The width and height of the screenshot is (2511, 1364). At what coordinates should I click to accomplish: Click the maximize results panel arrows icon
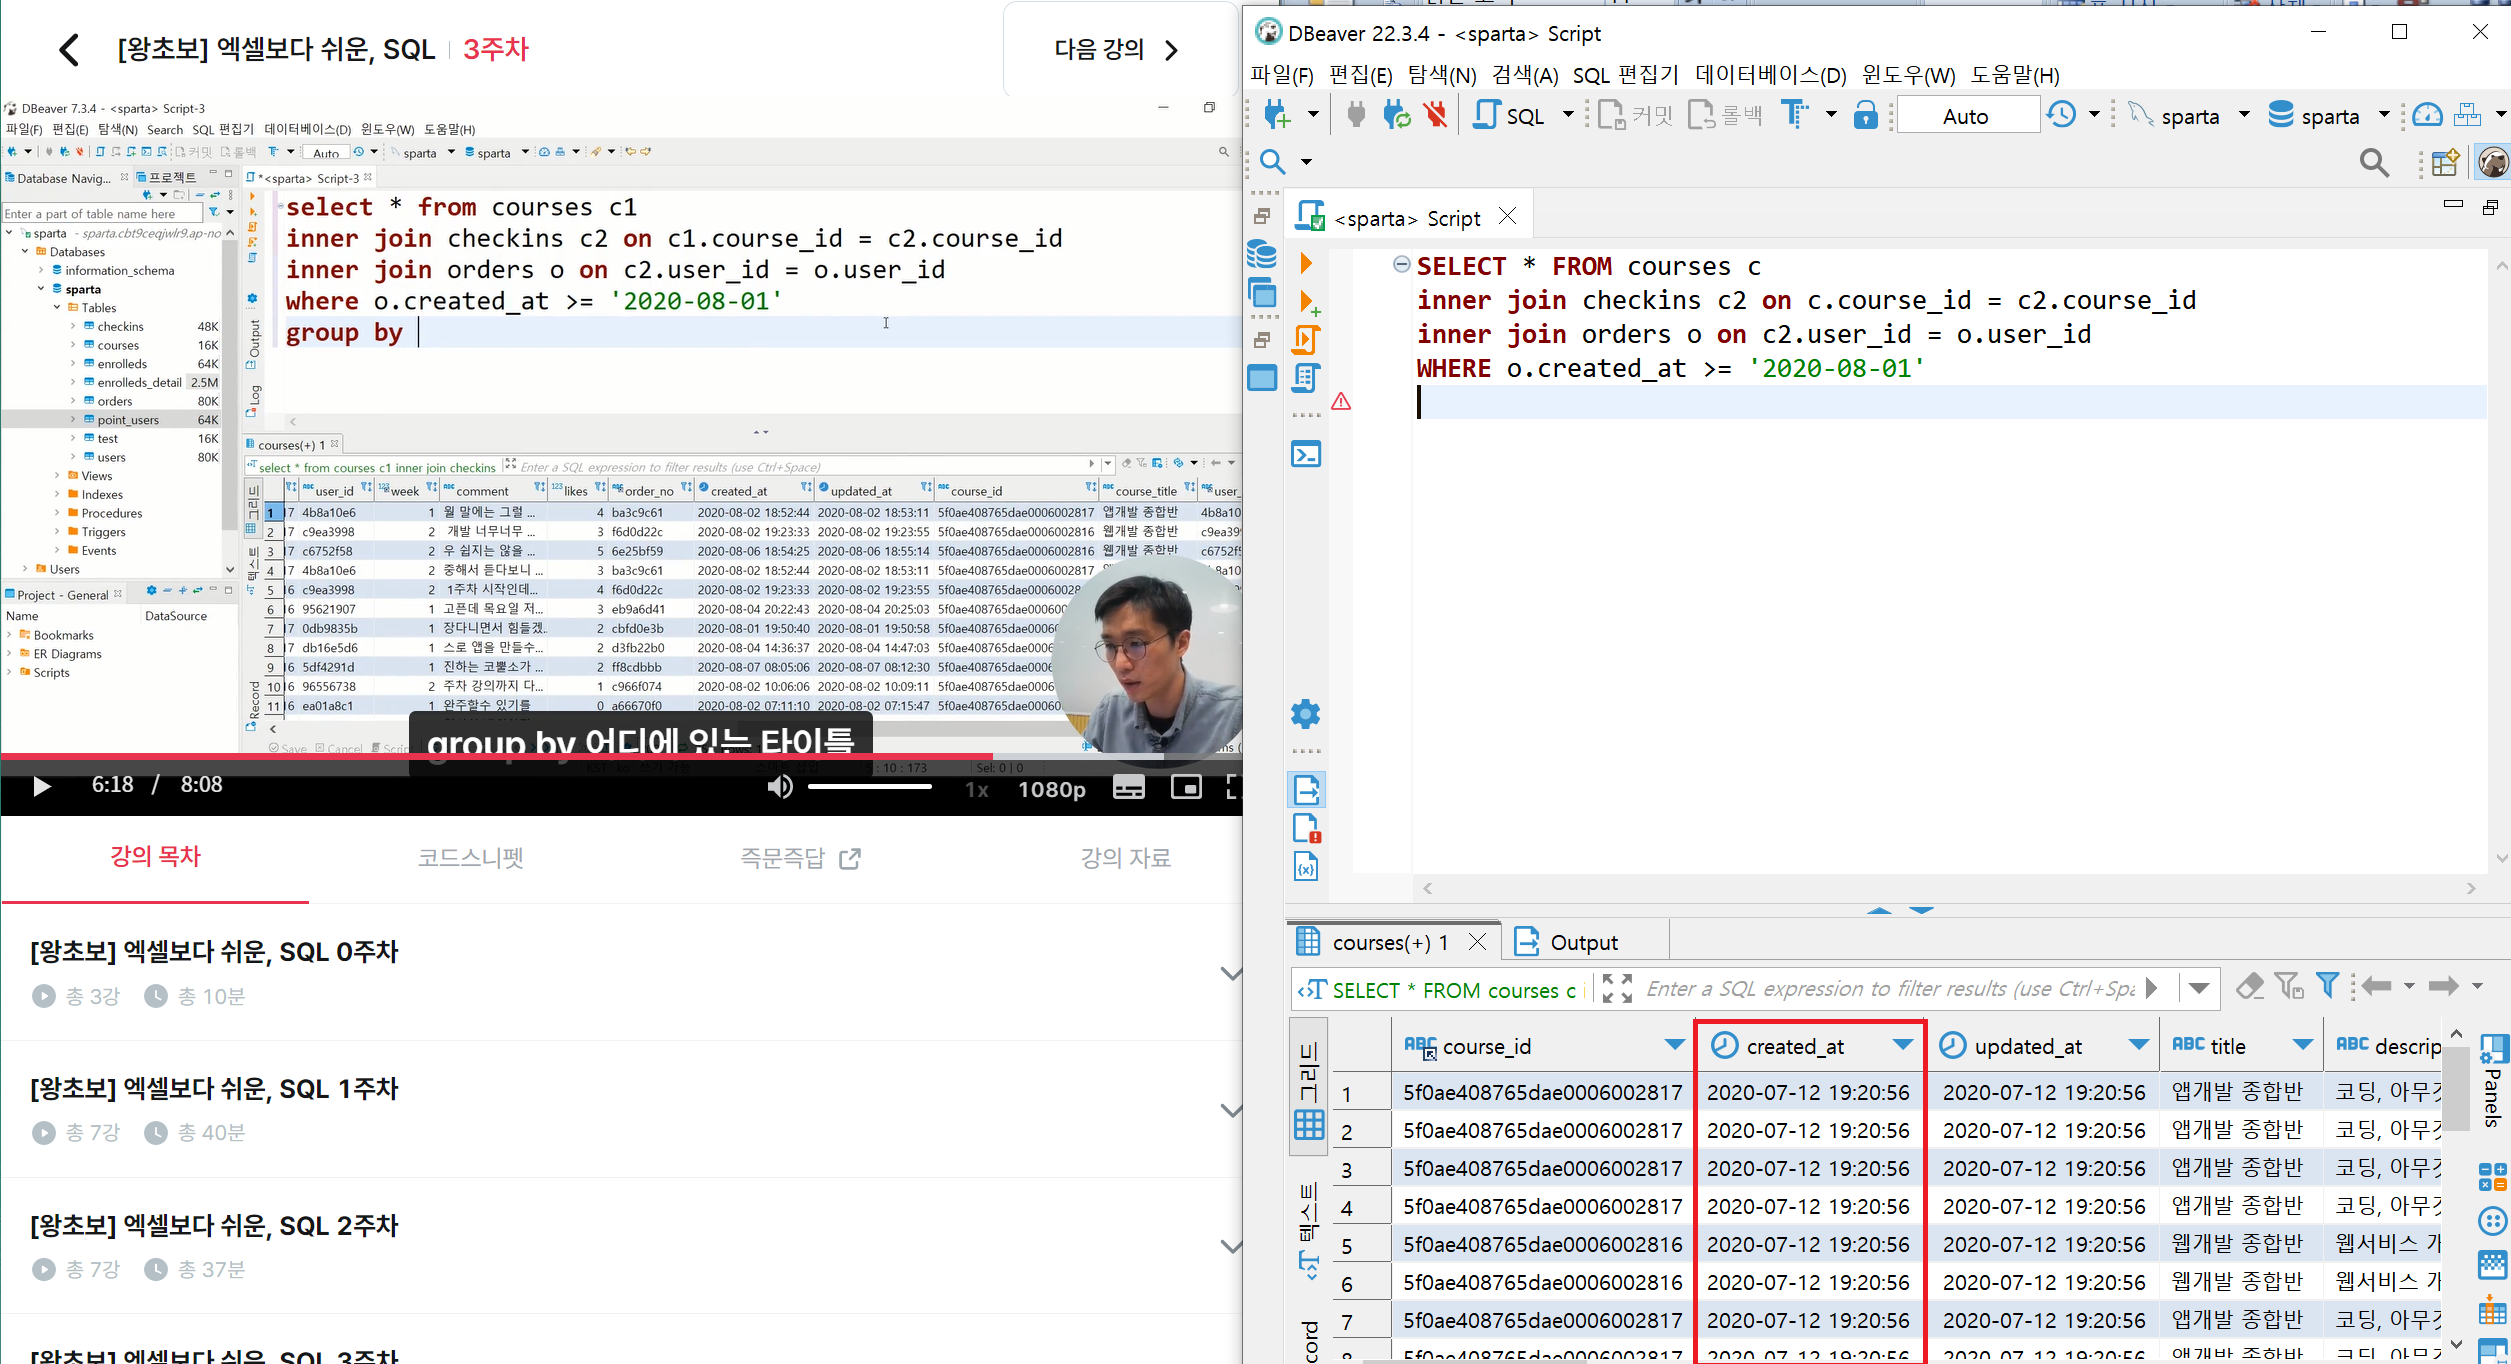(1617, 988)
